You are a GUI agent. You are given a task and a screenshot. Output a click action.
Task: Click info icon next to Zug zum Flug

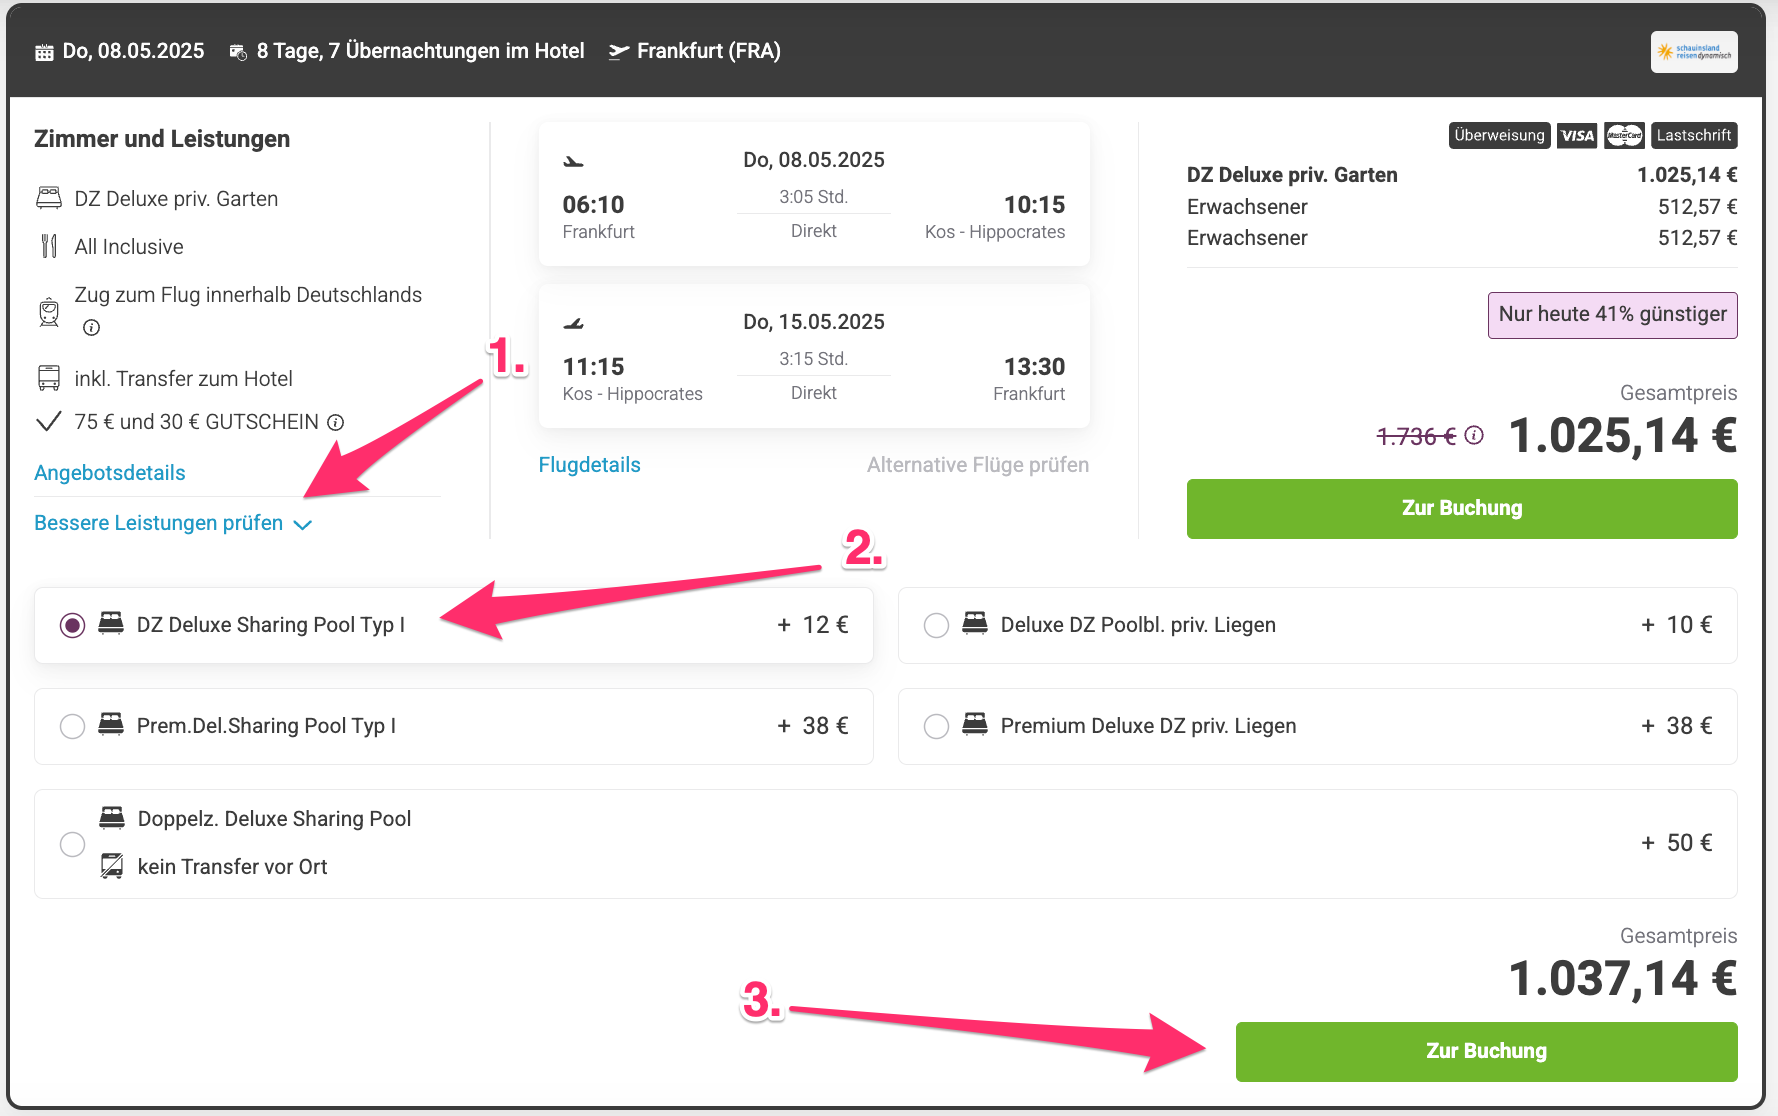pyautogui.click(x=91, y=327)
